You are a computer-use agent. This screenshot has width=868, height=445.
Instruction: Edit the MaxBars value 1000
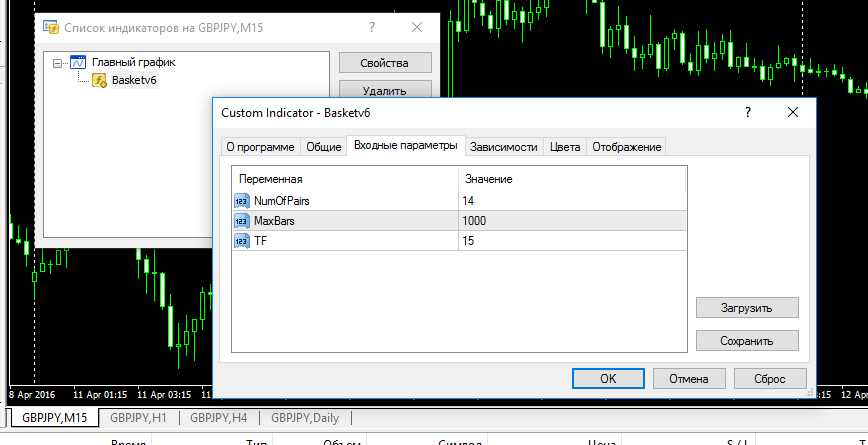(x=572, y=221)
